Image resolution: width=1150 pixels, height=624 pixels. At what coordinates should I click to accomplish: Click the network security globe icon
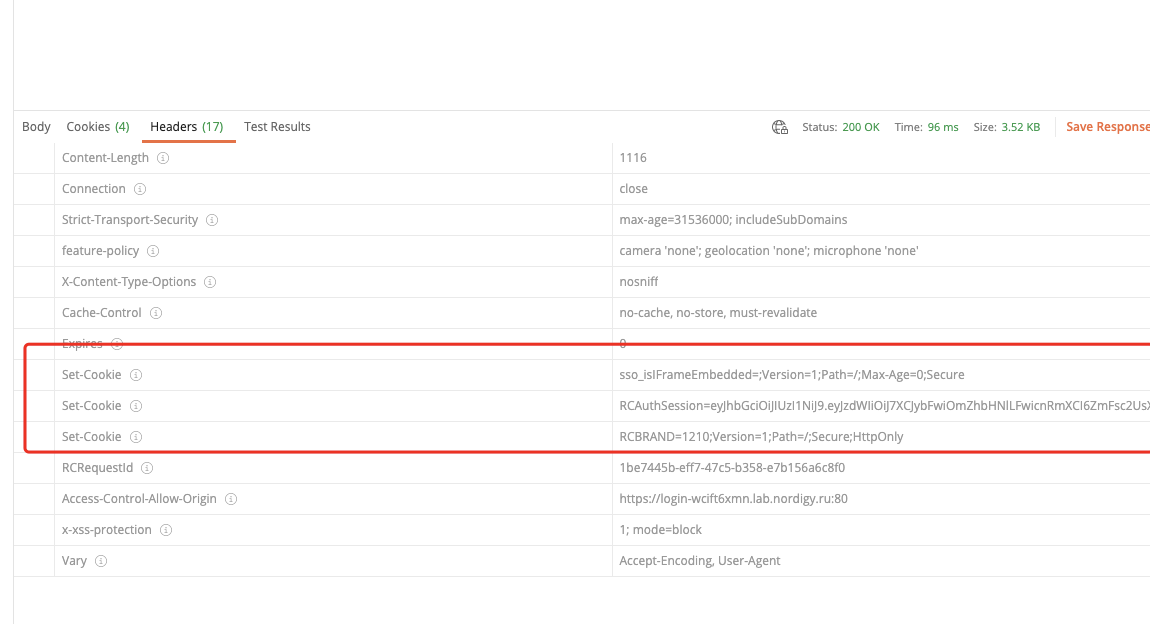tap(779, 128)
